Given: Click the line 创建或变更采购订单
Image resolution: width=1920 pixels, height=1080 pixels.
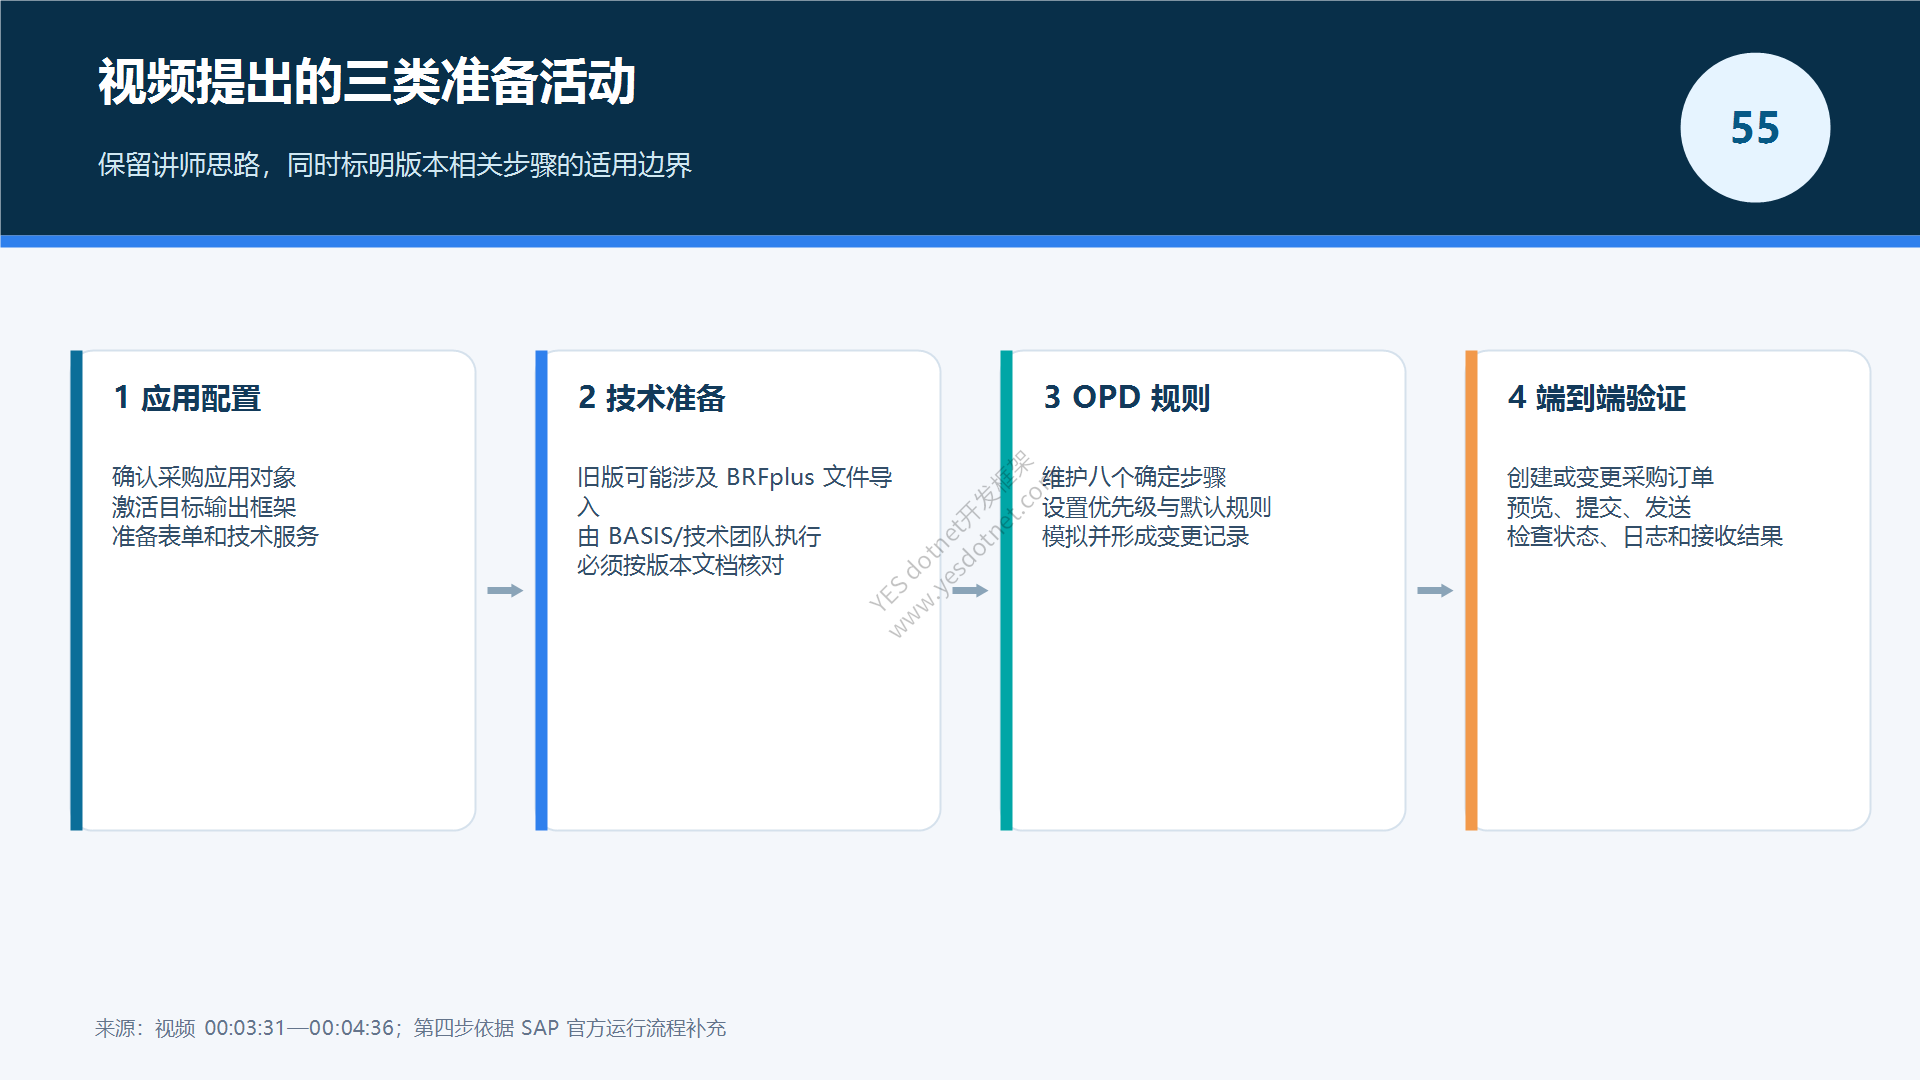Looking at the screenshot, I should coord(1610,477).
